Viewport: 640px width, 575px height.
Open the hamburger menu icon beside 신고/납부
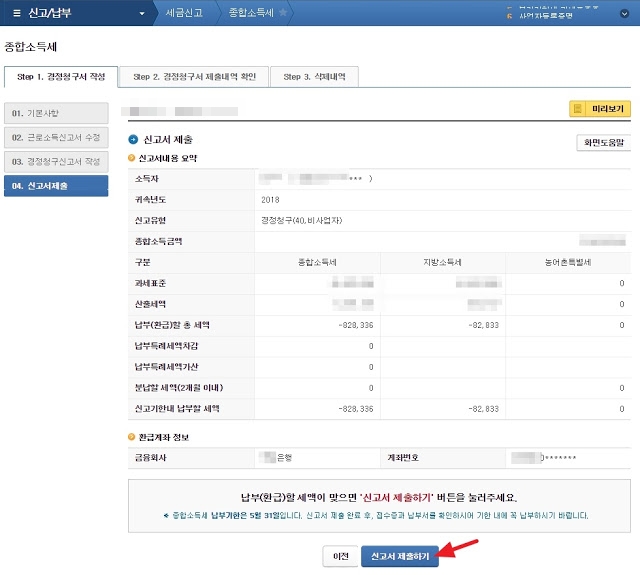[x=17, y=13]
